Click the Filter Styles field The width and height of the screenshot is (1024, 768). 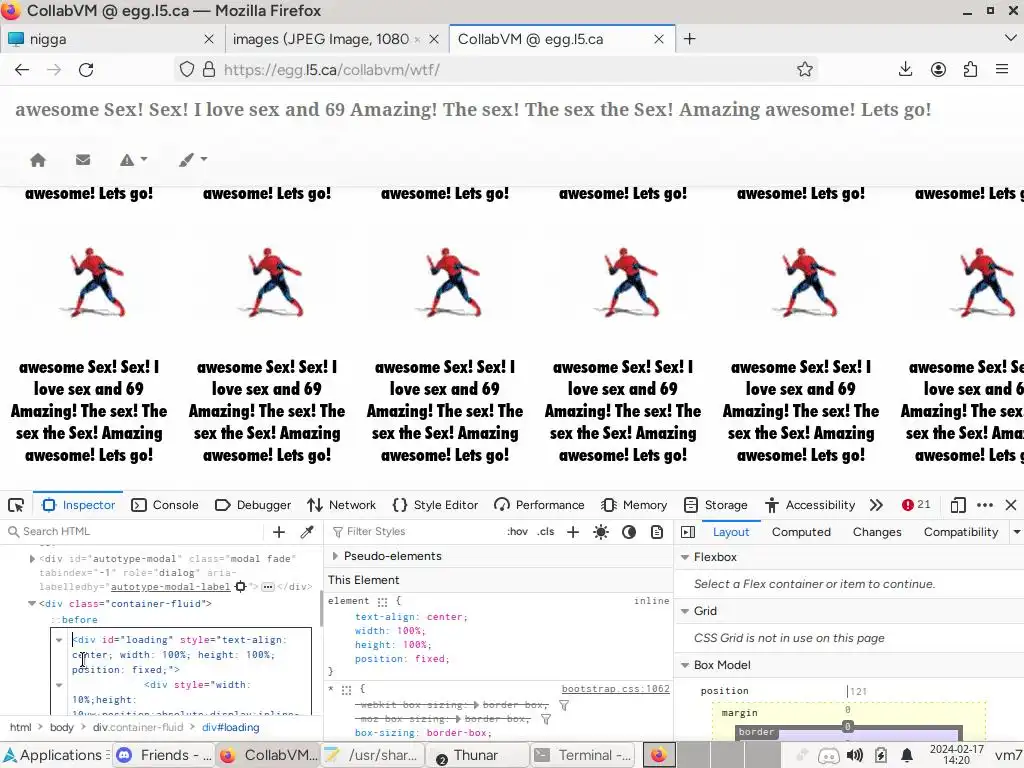tap(413, 532)
